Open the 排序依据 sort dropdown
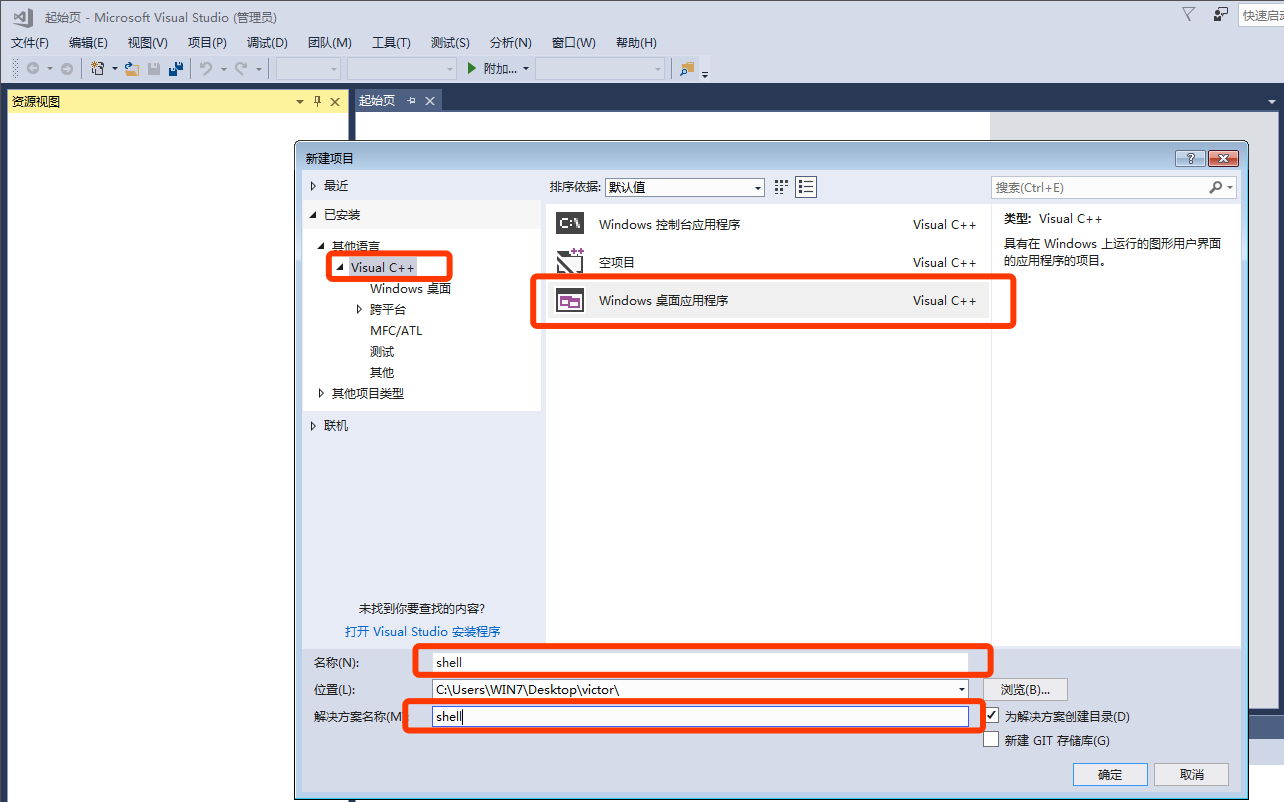 (x=684, y=187)
